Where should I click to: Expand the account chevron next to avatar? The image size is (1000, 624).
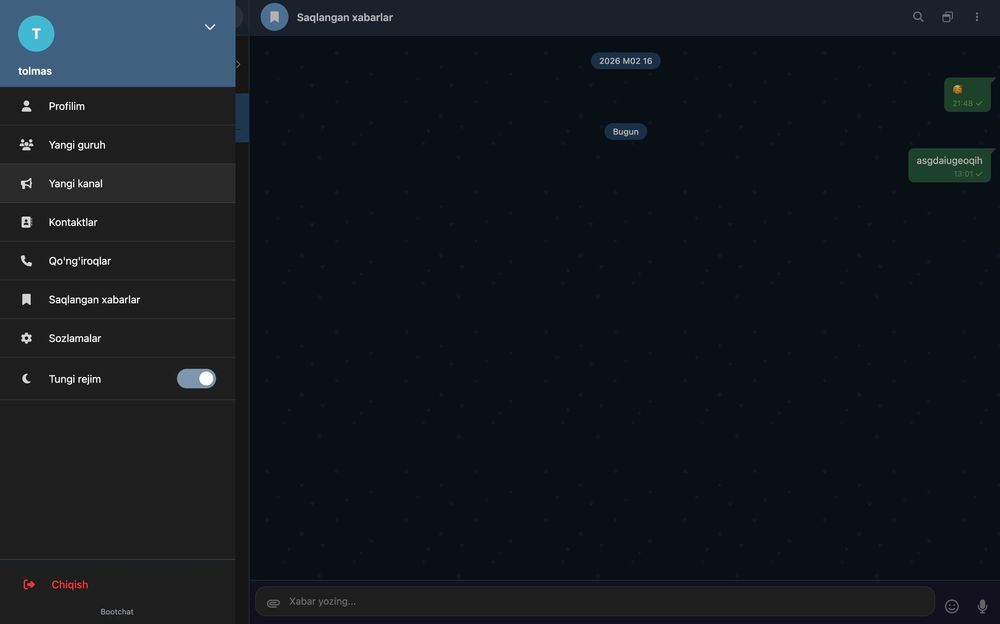click(210, 27)
